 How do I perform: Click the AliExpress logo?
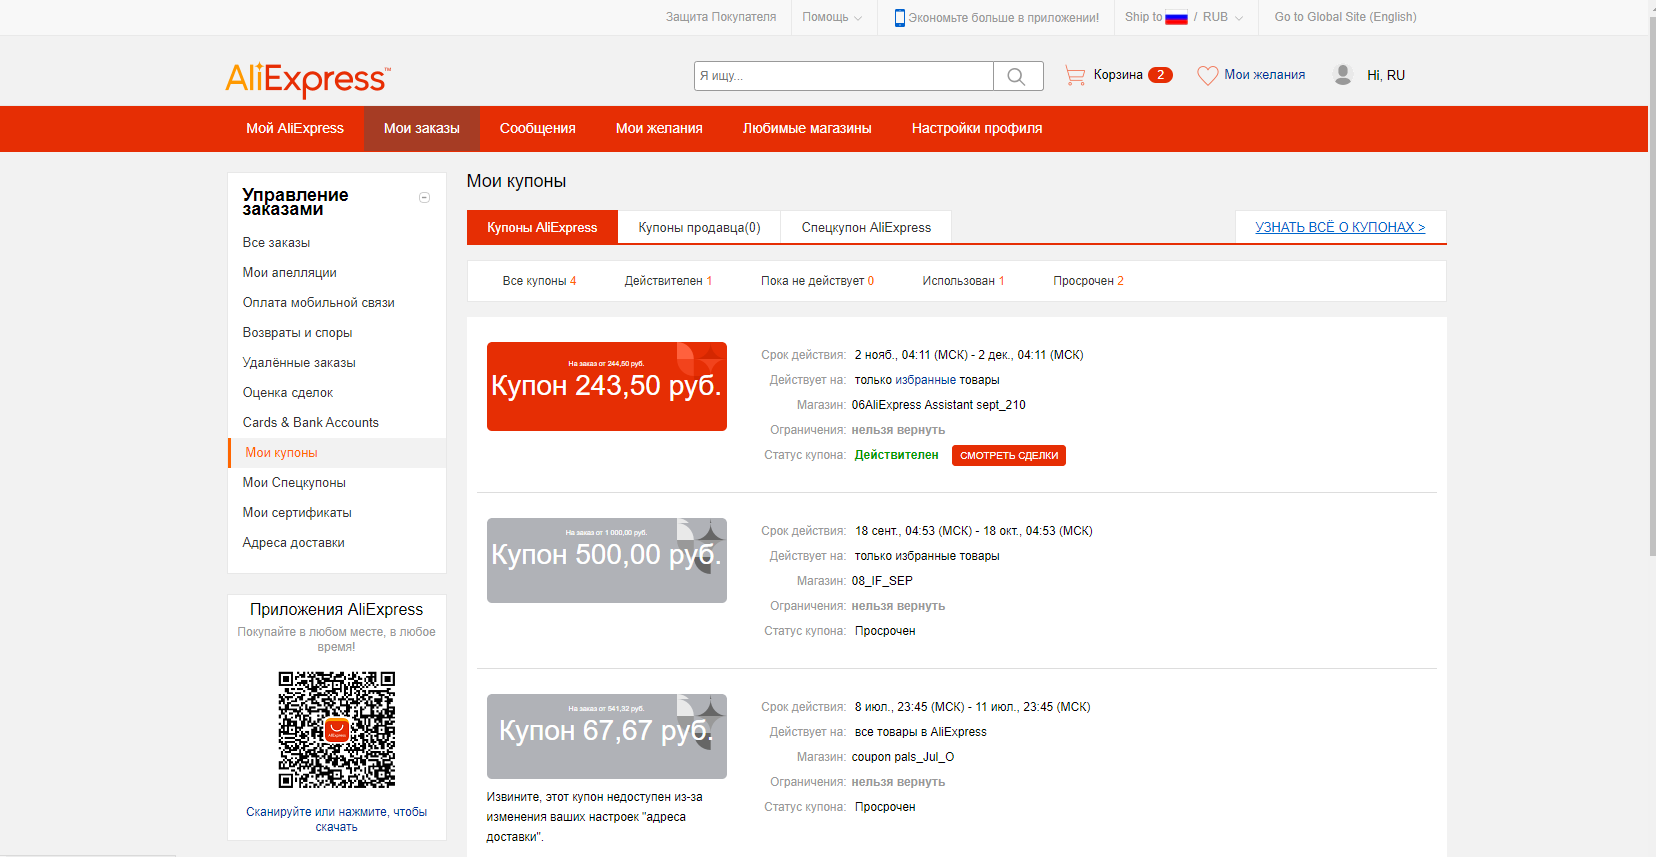point(308,79)
